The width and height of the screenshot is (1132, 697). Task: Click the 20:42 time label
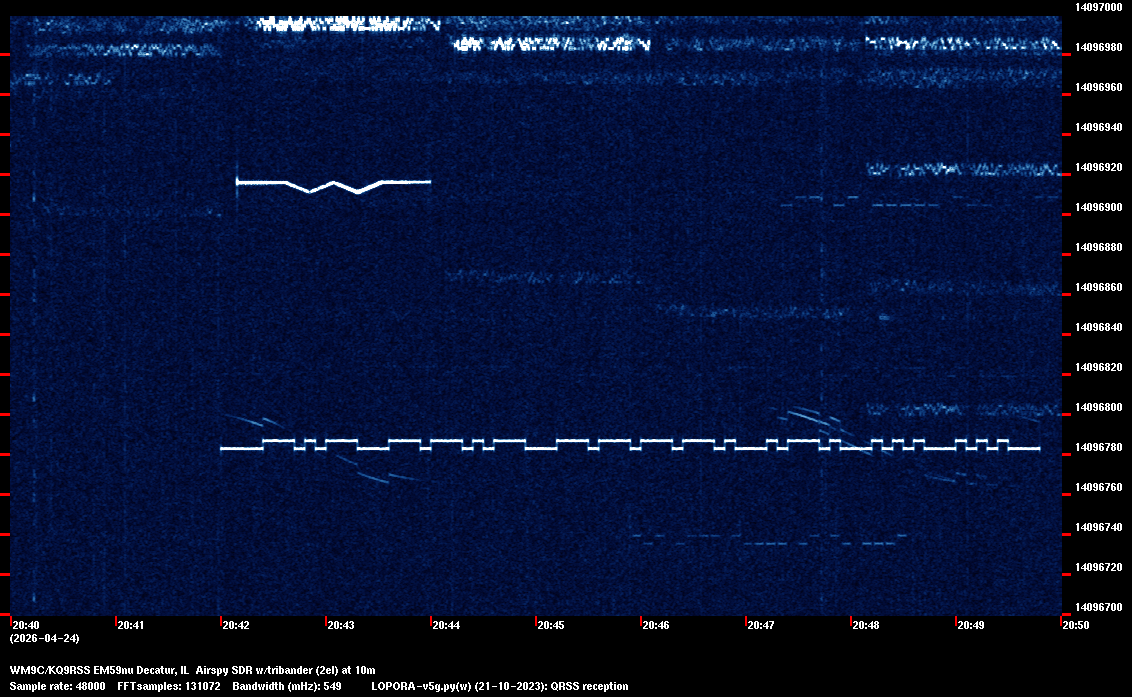236,625
